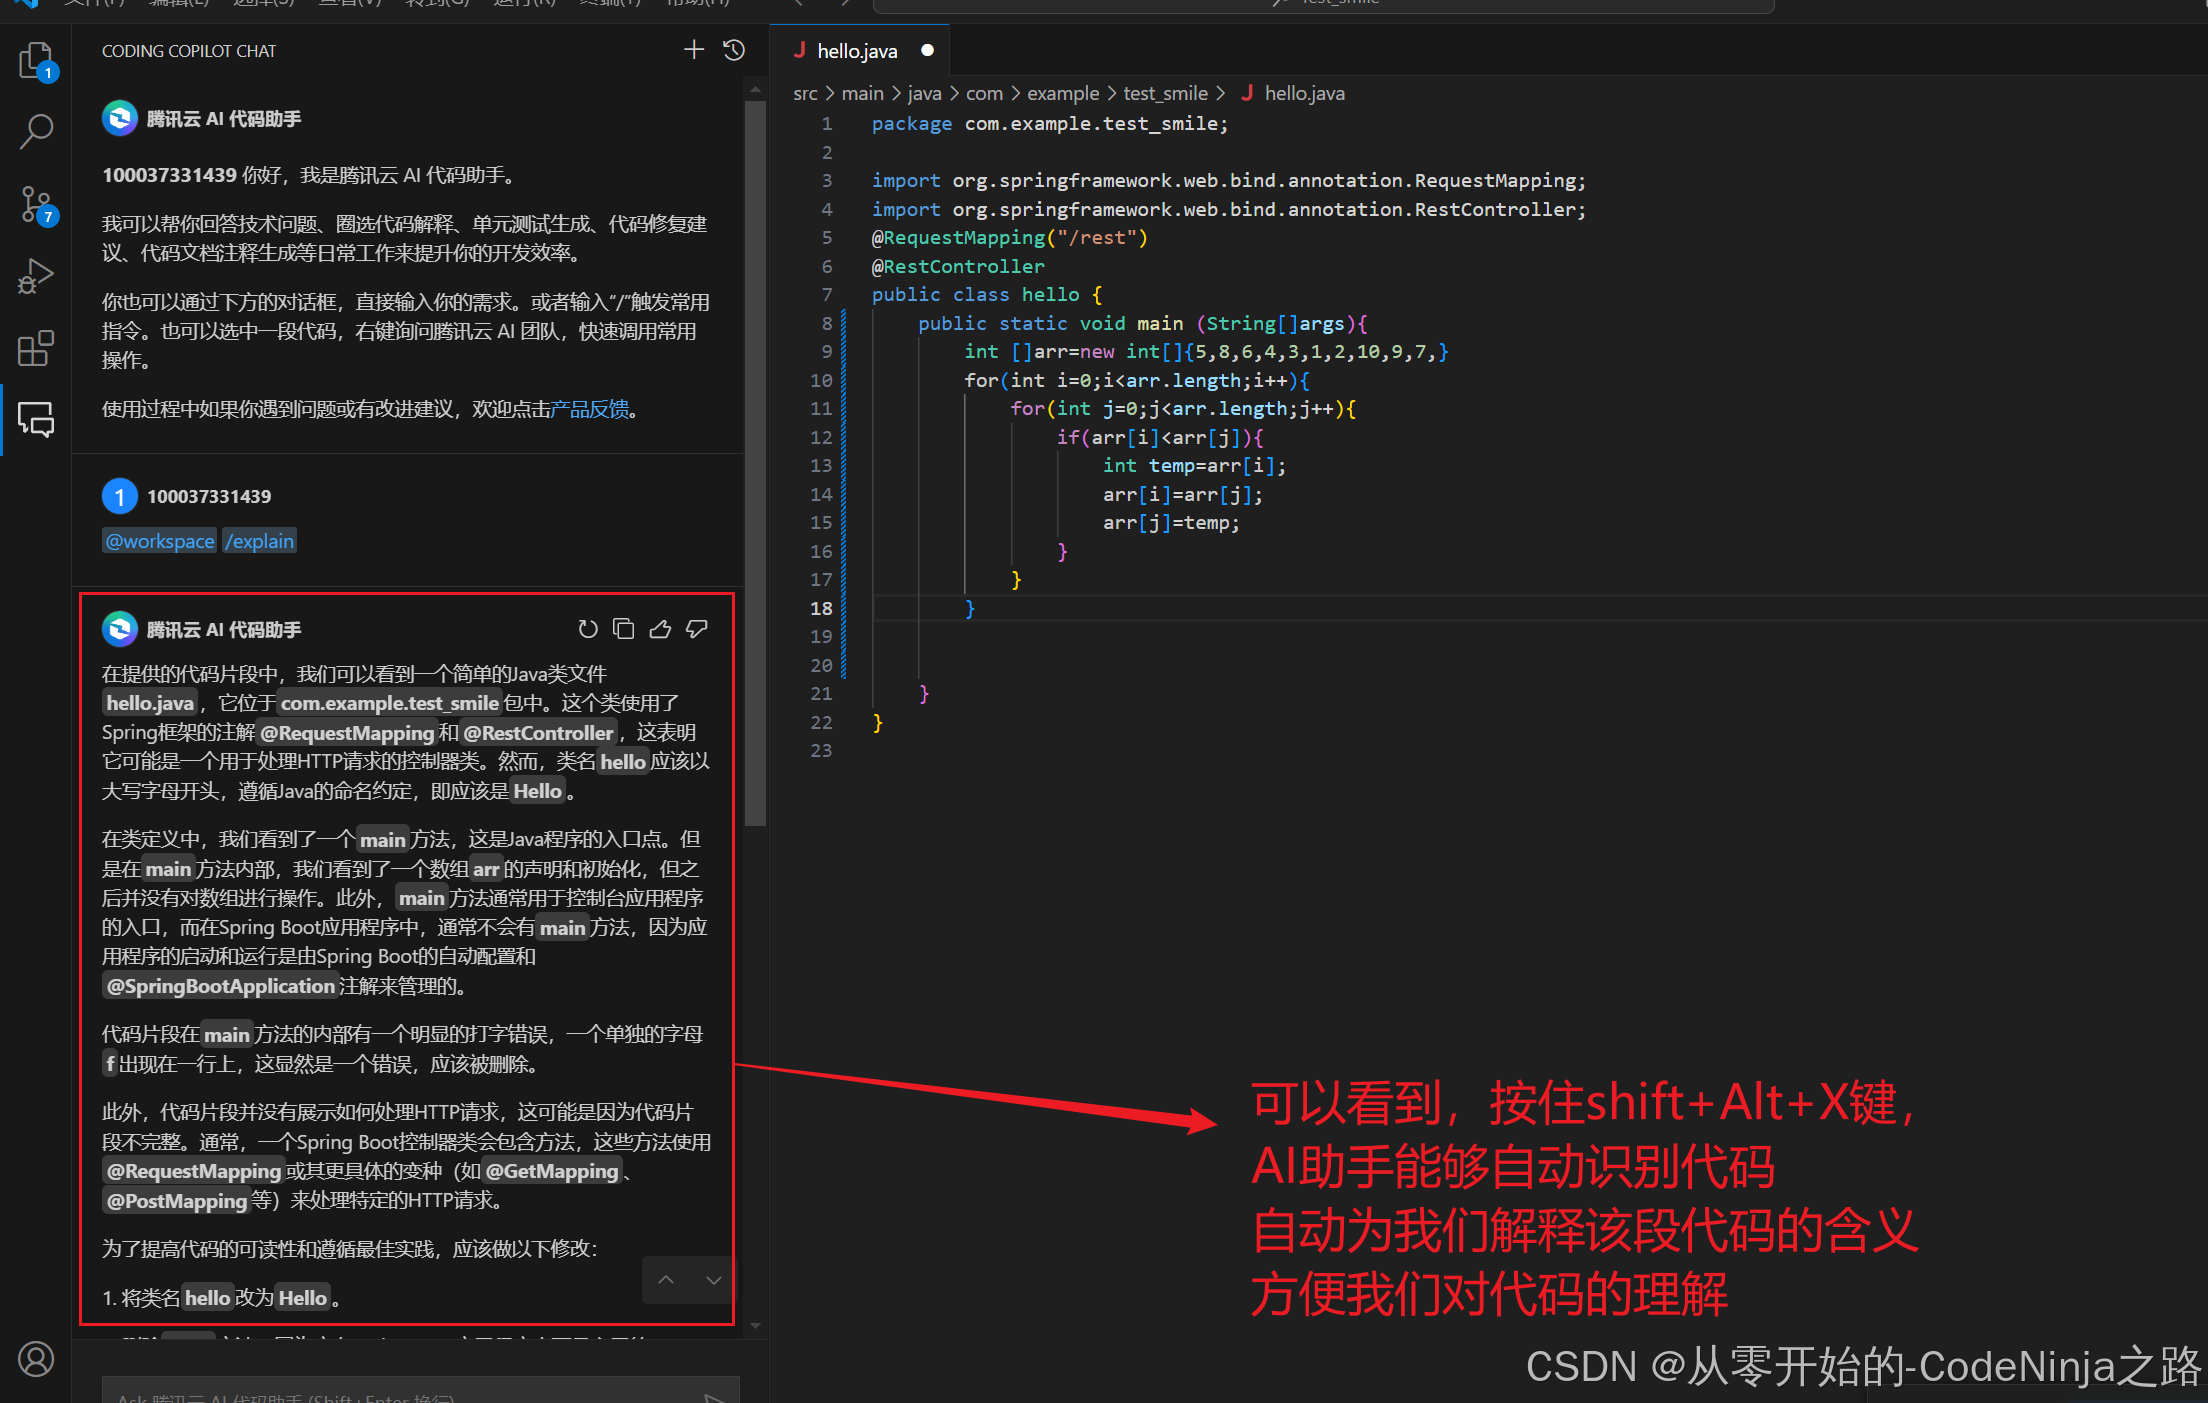Click the RequestMapping import statement line

pos(1228,181)
